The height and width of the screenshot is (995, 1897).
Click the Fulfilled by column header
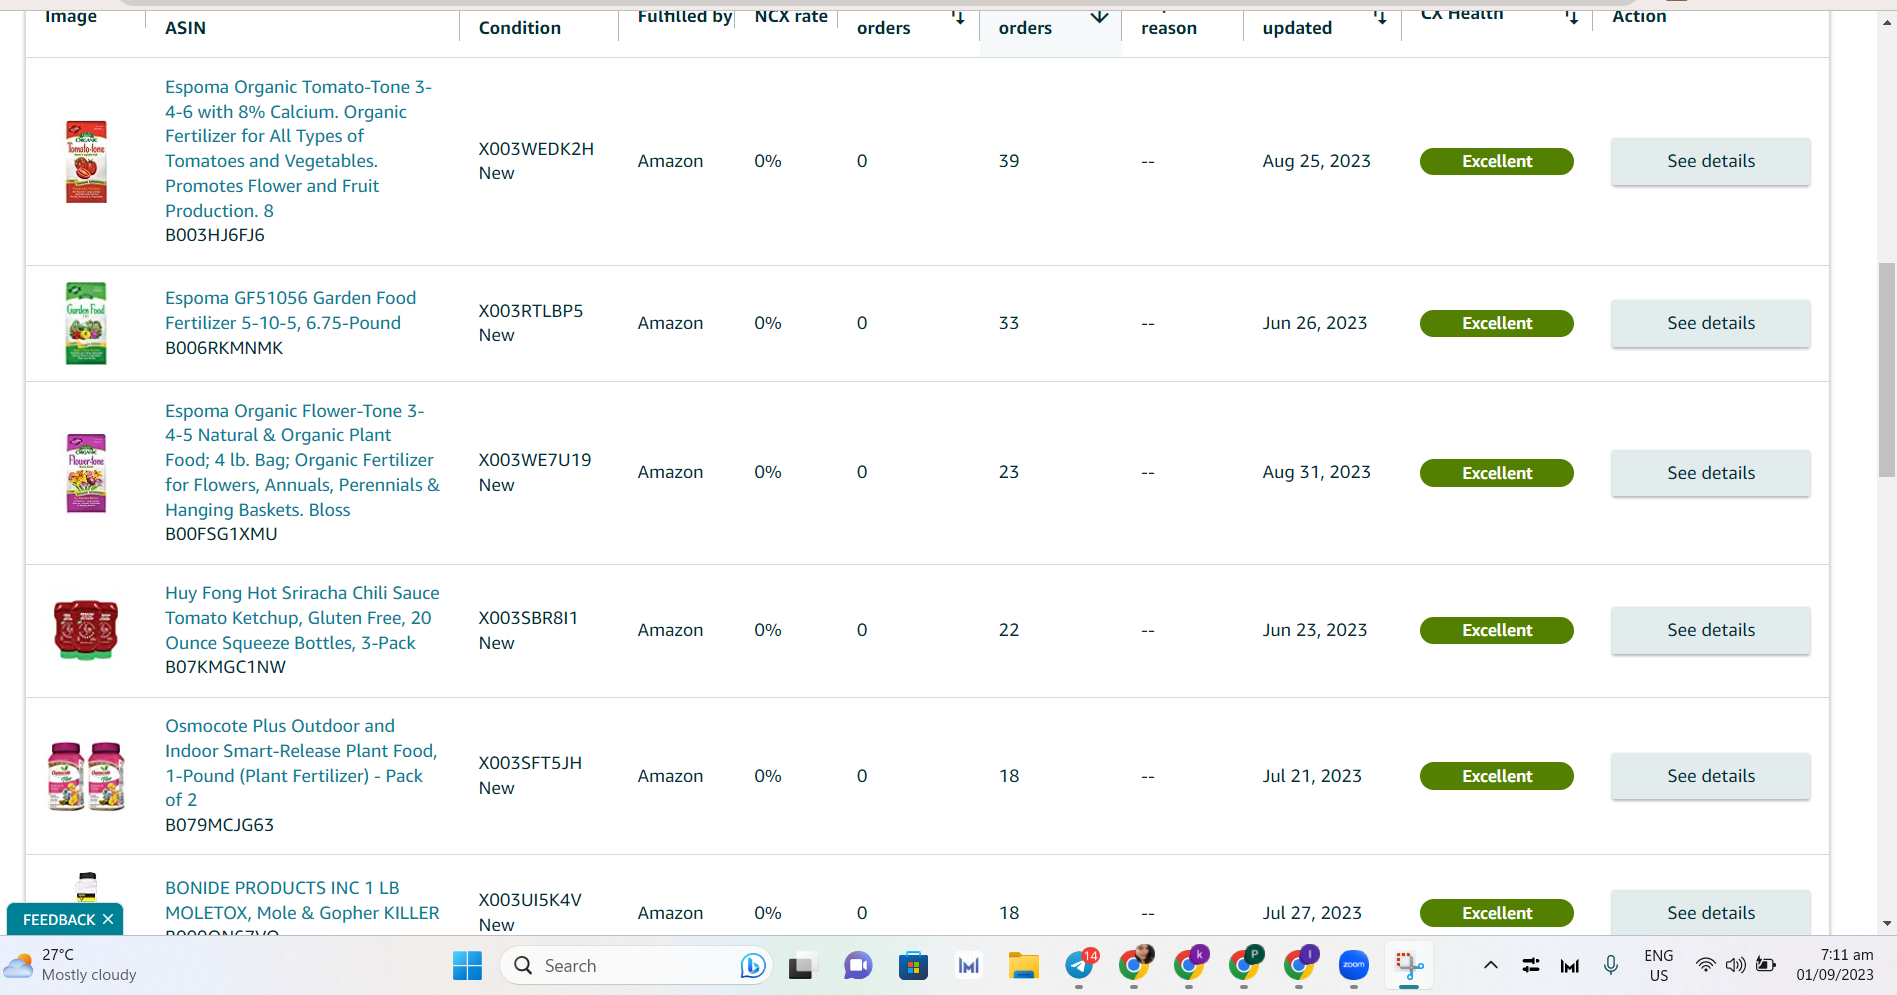coord(685,16)
